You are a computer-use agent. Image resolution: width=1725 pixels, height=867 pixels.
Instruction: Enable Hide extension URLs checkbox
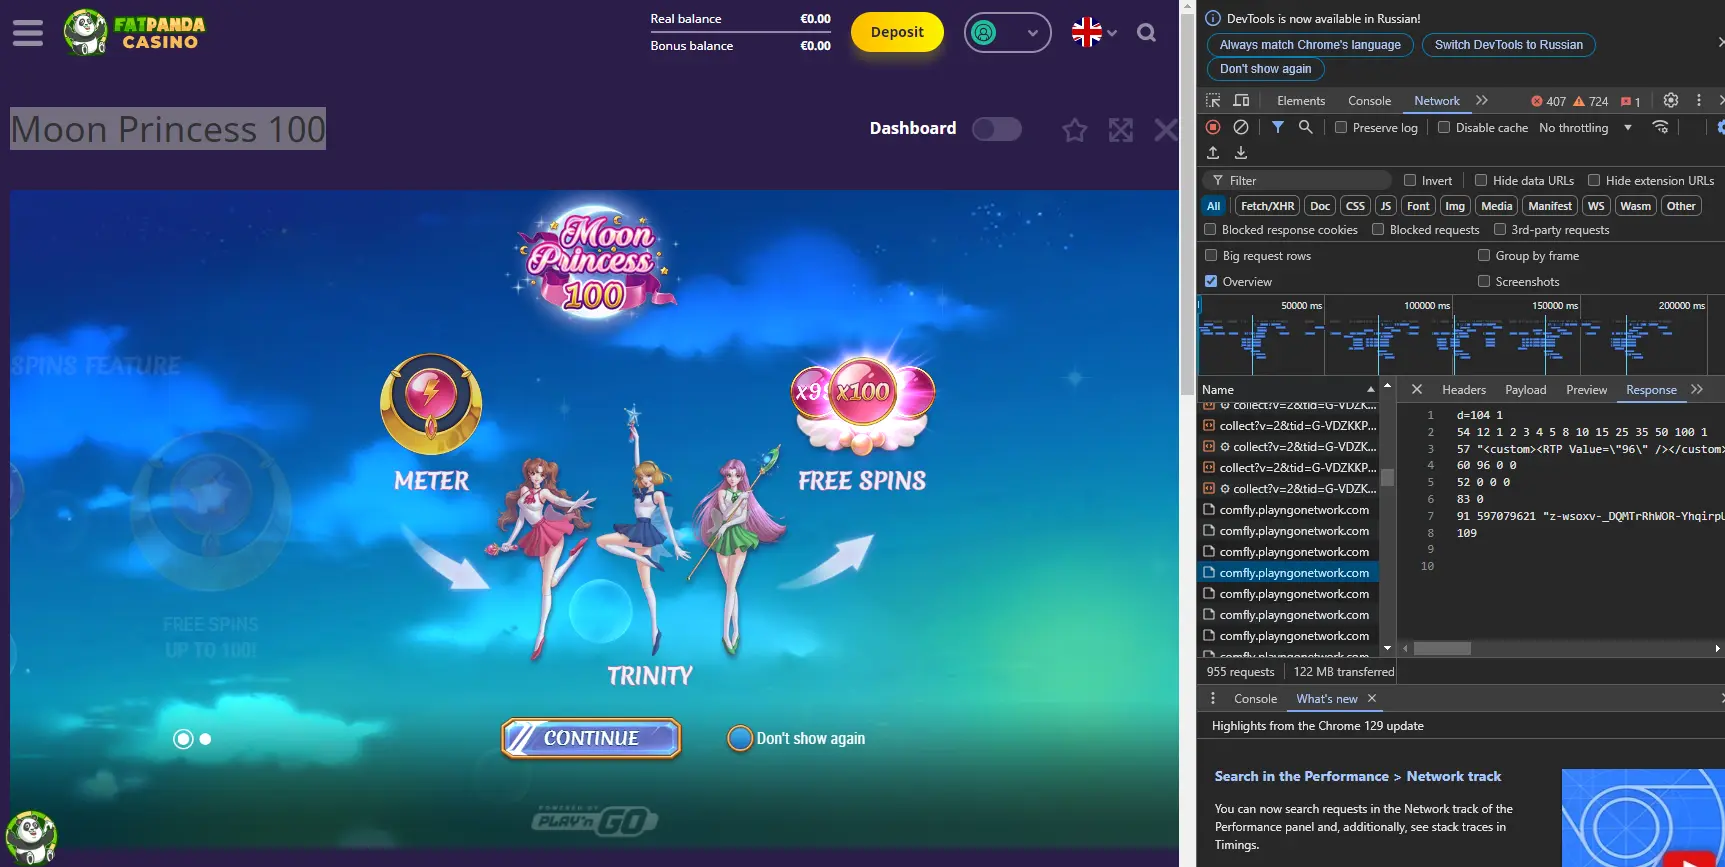tap(1594, 180)
